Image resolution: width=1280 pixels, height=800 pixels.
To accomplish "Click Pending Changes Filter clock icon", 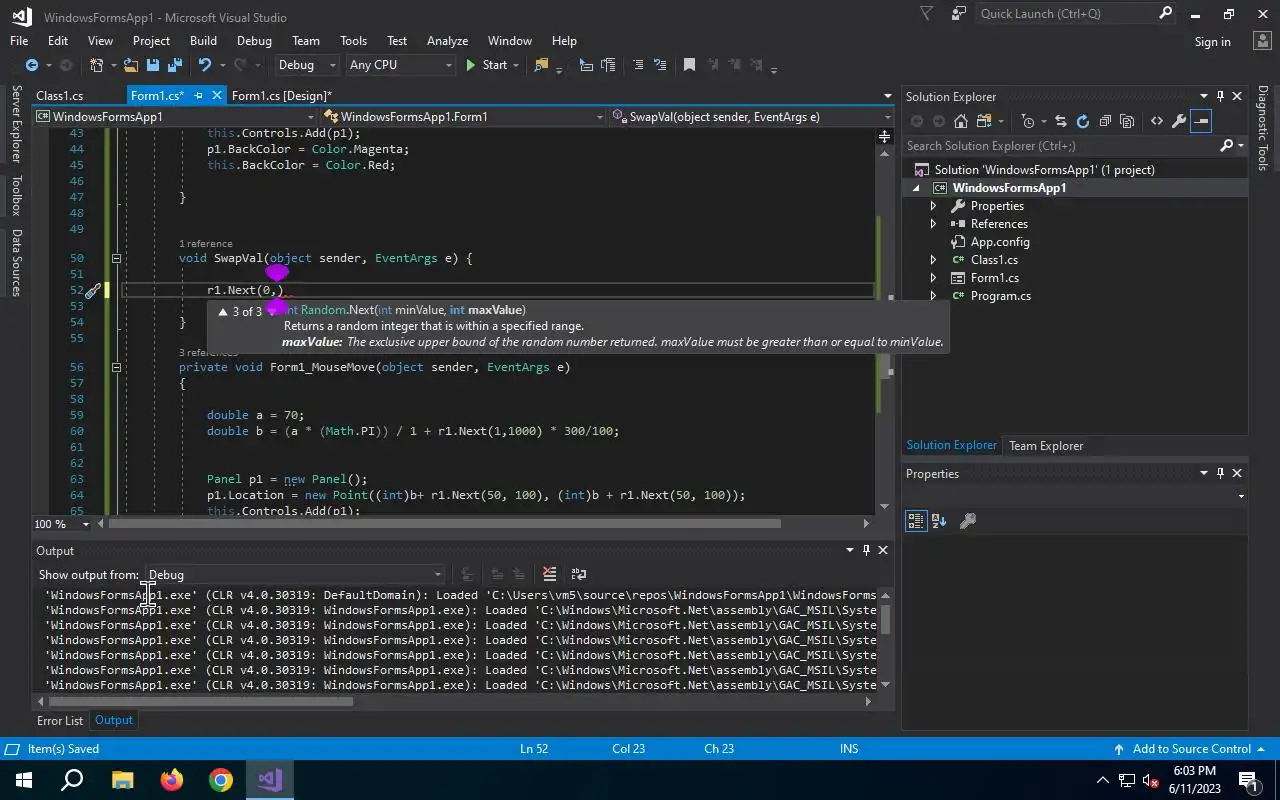I will tap(1028, 121).
